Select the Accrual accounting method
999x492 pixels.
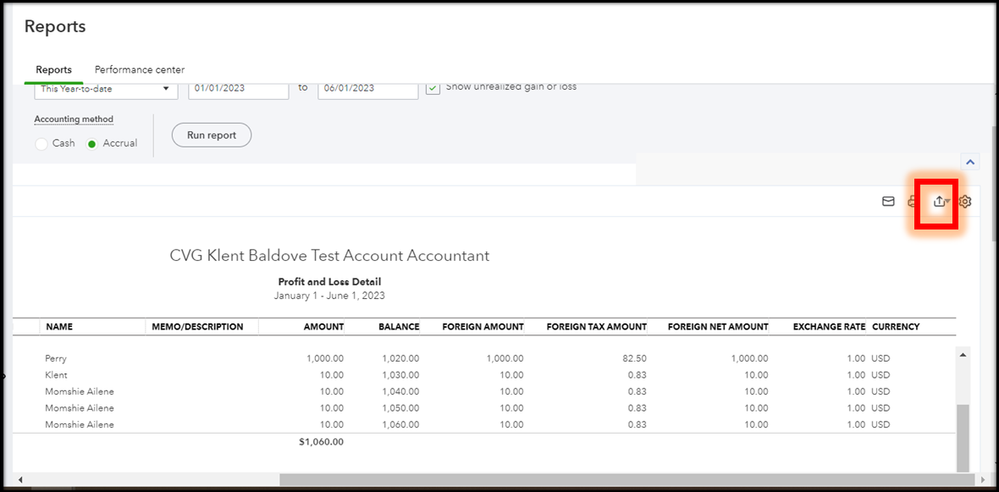pyautogui.click(x=93, y=144)
